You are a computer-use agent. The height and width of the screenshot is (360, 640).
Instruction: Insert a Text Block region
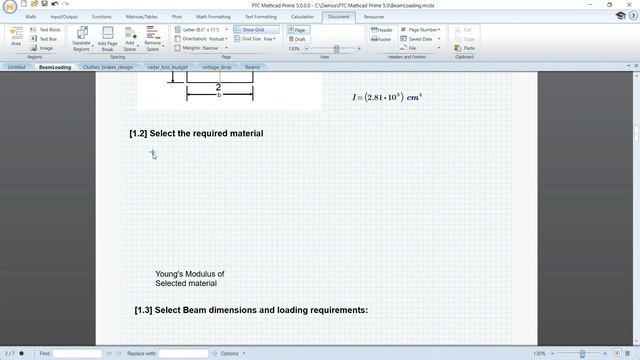[45, 30]
